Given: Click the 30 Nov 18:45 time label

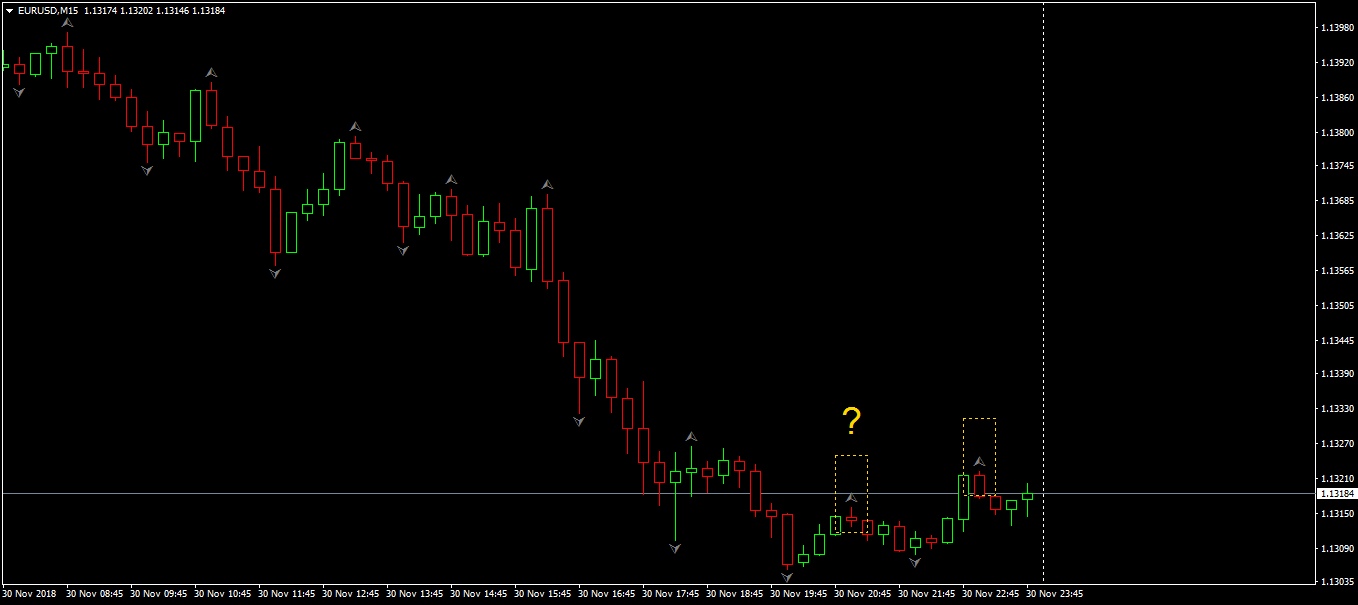Looking at the screenshot, I should pos(735,593).
